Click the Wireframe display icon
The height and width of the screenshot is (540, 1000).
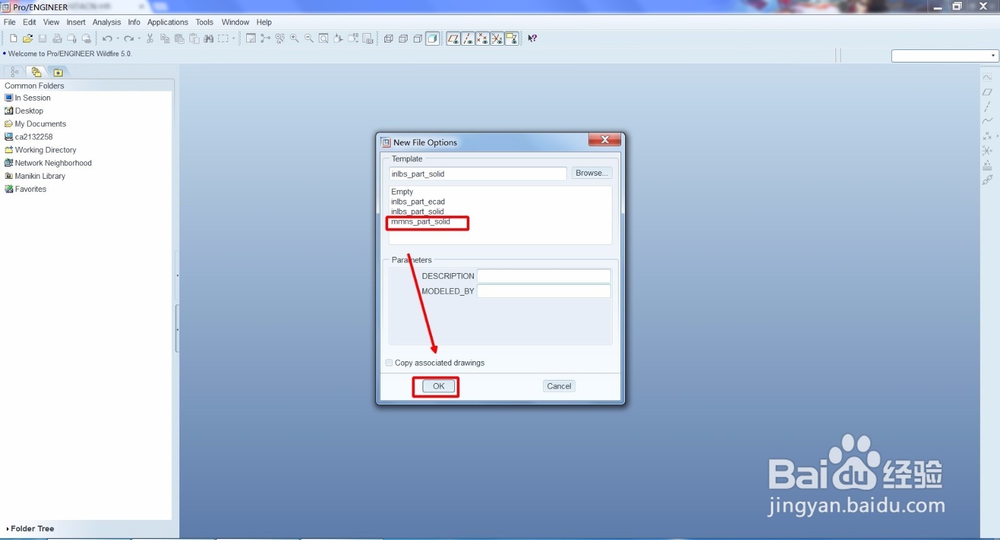(x=388, y=39)
